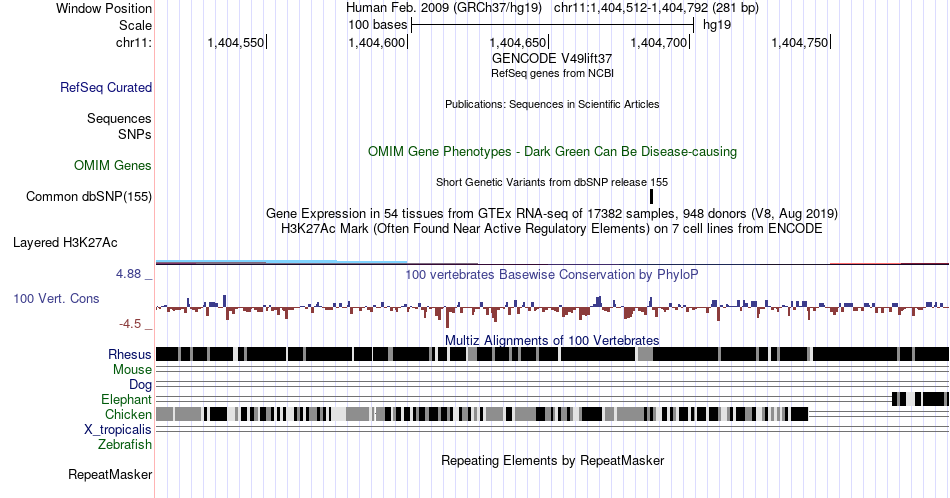Click the Rhesus alignment row label
Screen dimensions: 950x498
tap(130, 354)
